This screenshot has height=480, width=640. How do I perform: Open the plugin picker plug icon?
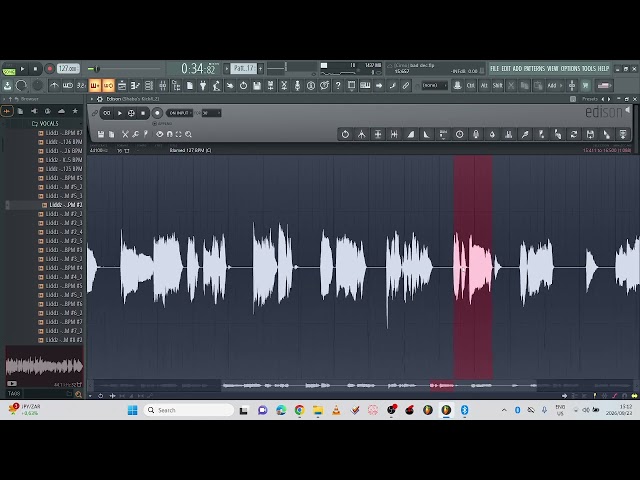click(203, 86)
